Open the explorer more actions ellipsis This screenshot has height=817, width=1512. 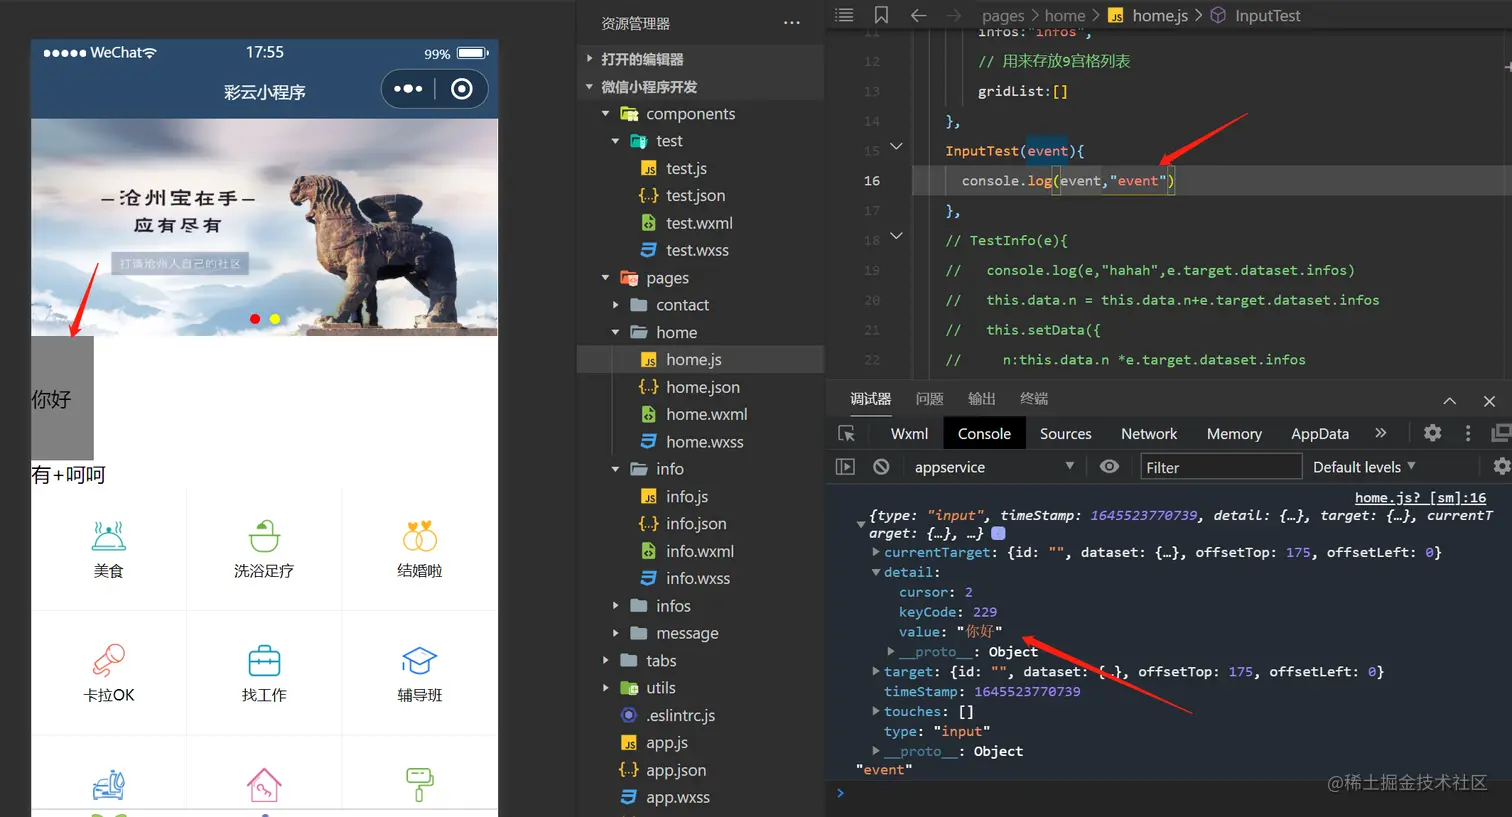792,23
